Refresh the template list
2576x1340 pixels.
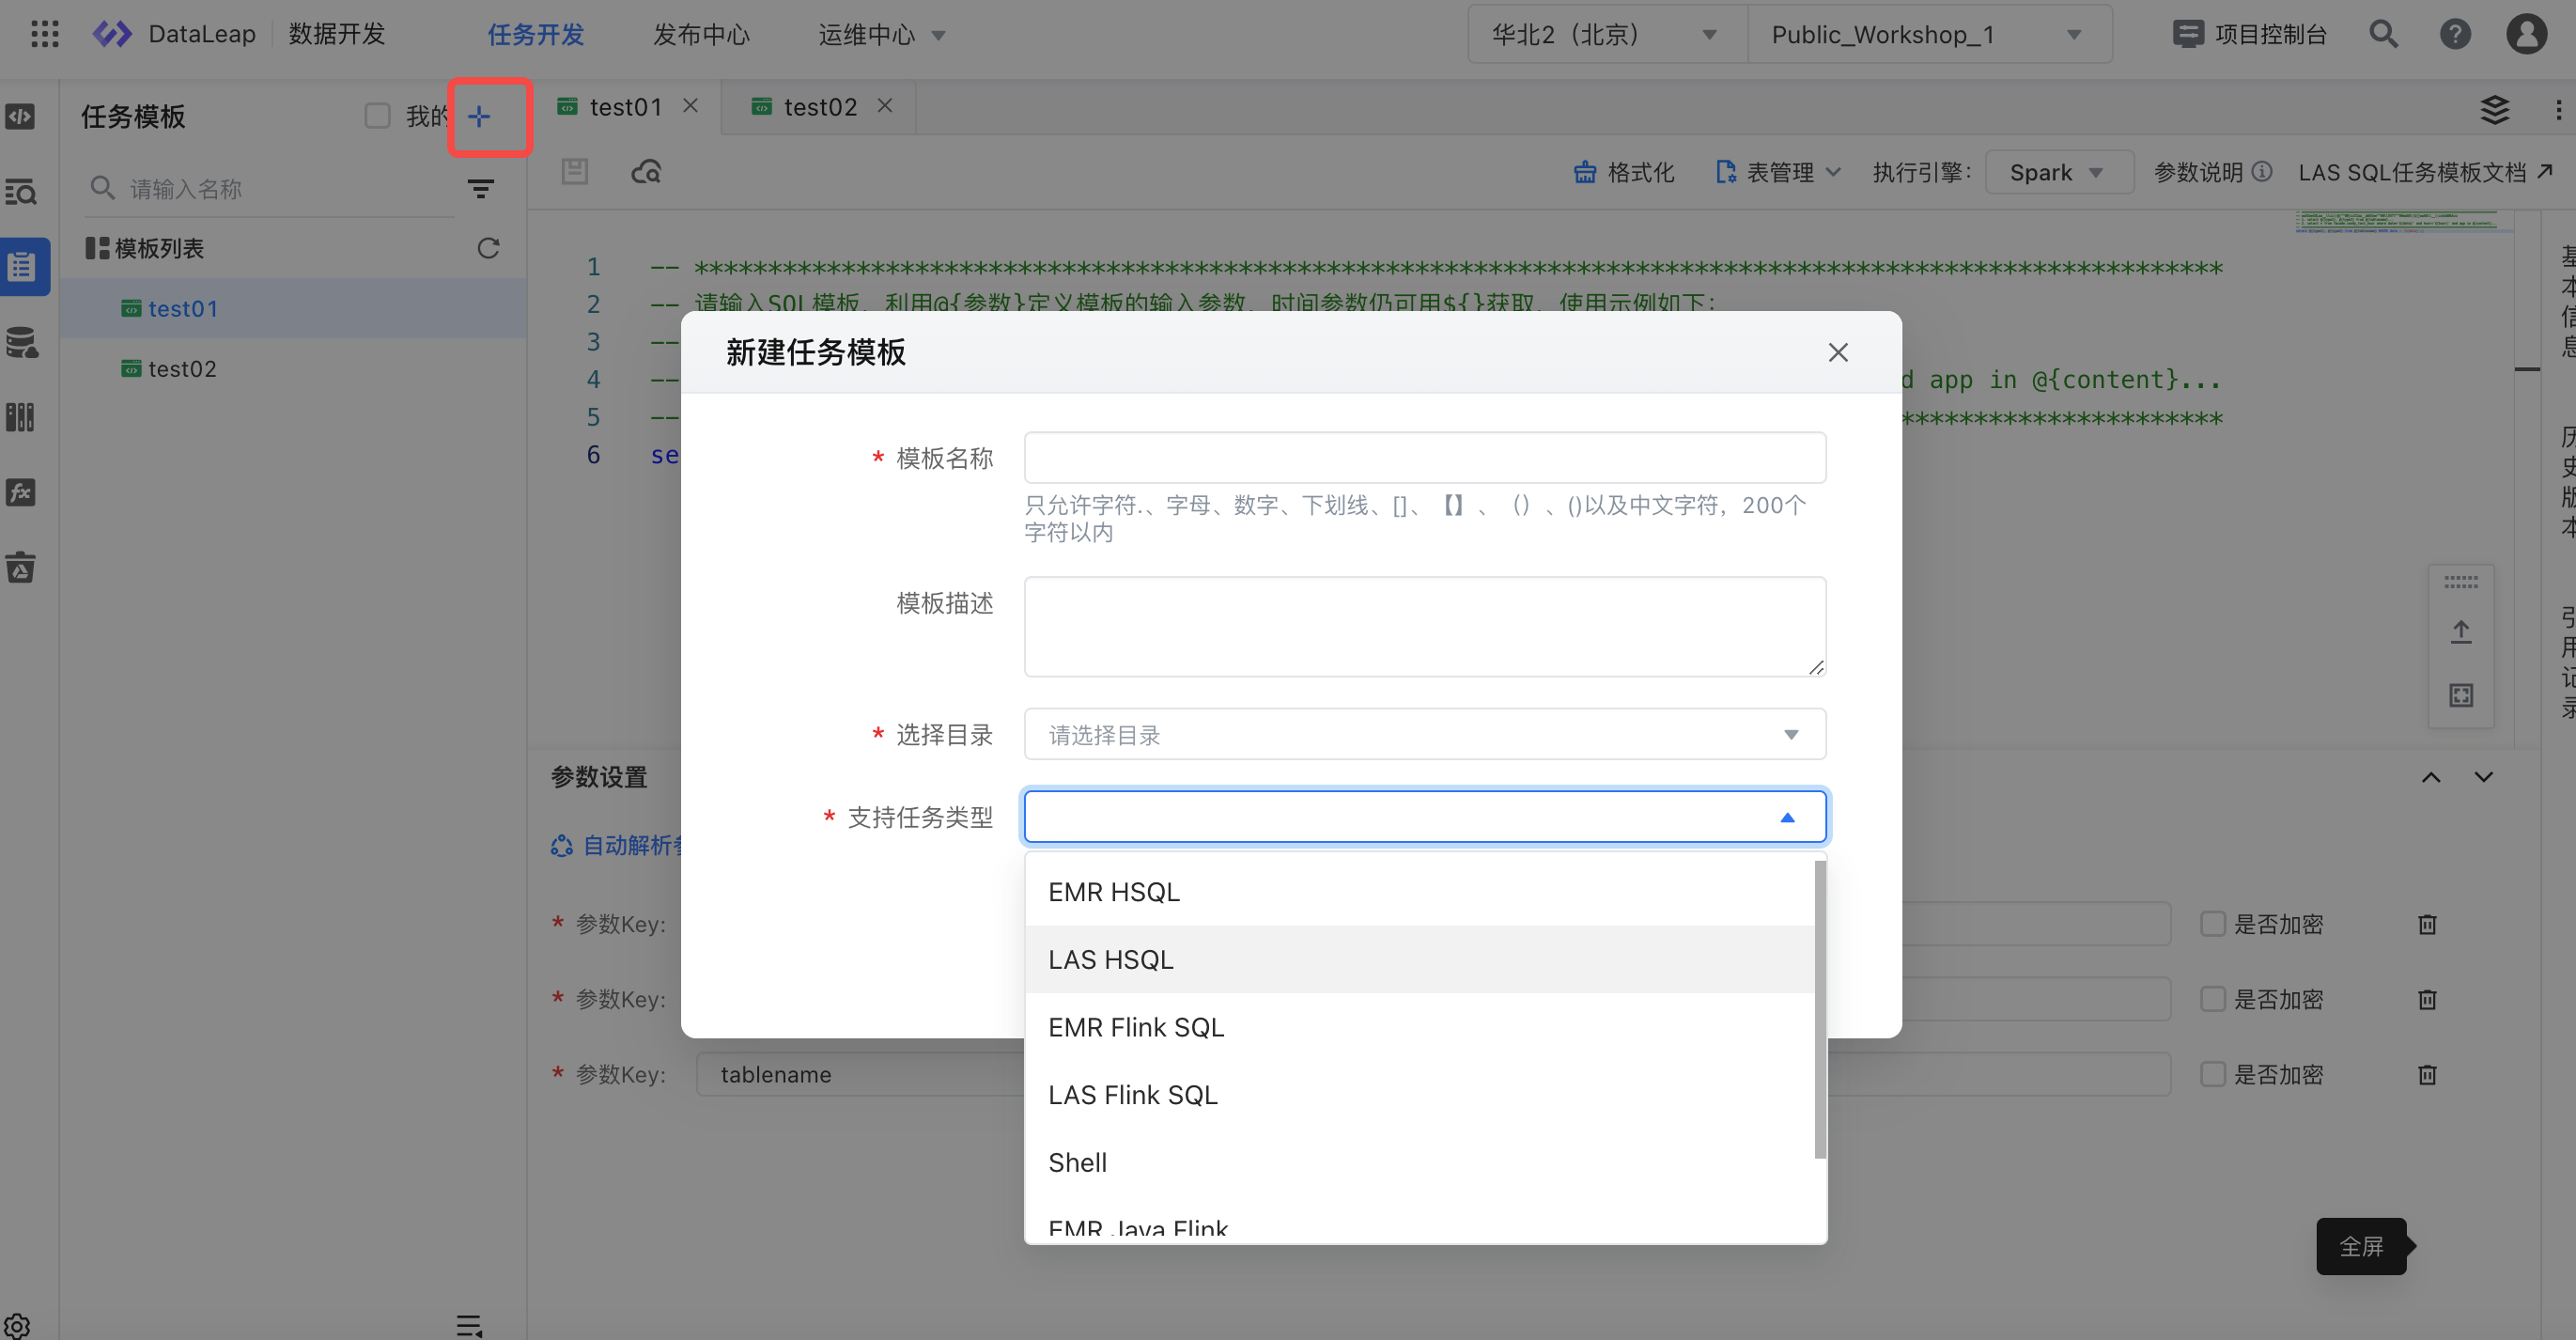pos(488,248)
